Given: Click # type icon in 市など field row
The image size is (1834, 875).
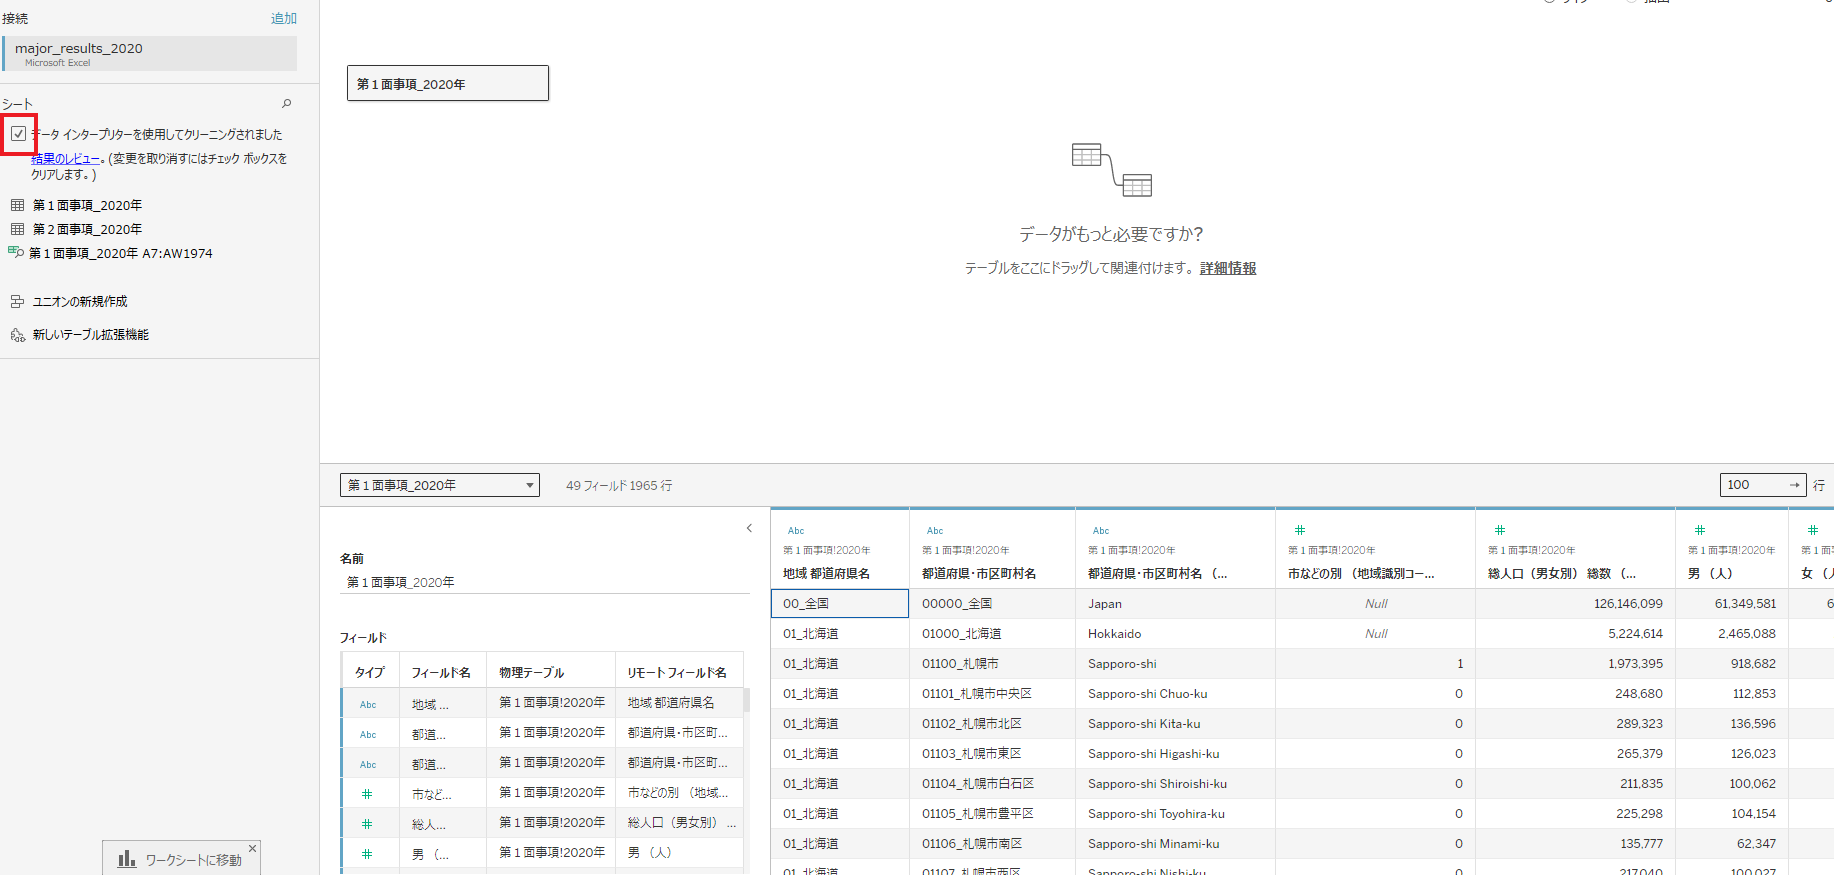Looking at the screenshot, I should click(x=367, y=794).
